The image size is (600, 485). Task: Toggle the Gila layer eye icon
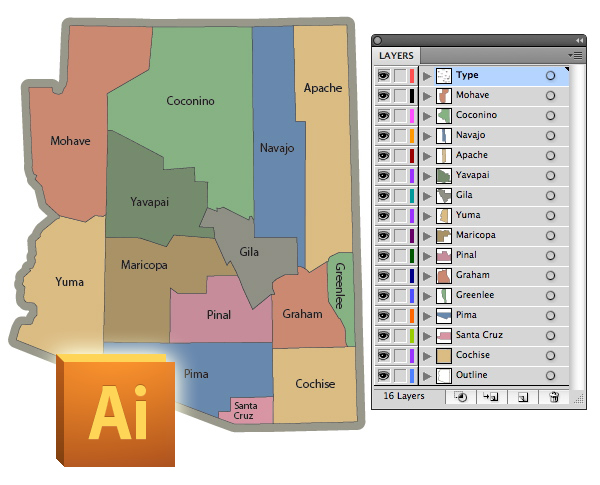coord(383,195)
